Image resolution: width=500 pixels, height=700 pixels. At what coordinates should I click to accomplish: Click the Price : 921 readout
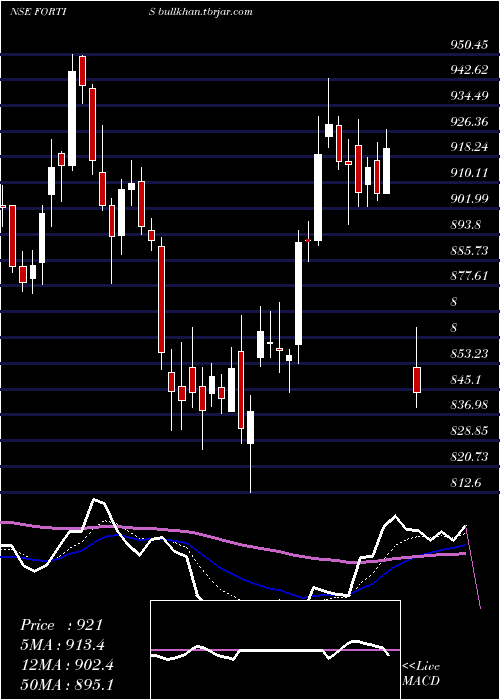(x=62, y=625)
